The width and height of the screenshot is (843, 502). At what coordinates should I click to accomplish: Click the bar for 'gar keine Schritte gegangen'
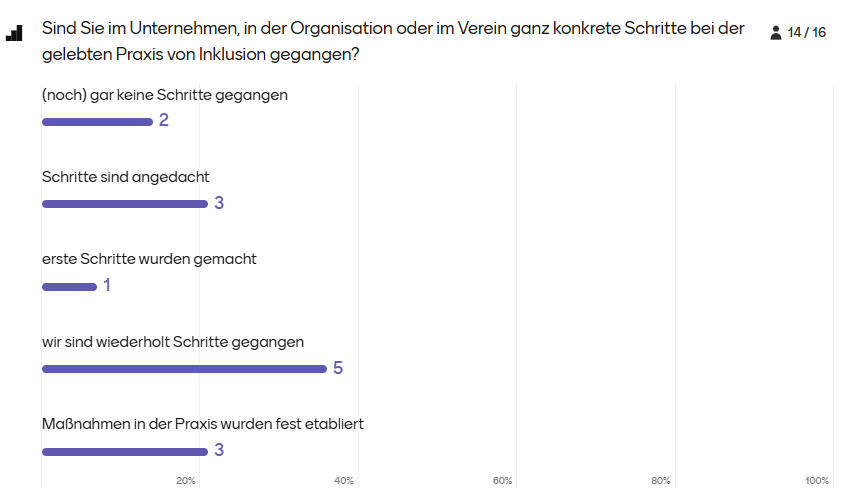pyautogui.click(x=97, y=122)
